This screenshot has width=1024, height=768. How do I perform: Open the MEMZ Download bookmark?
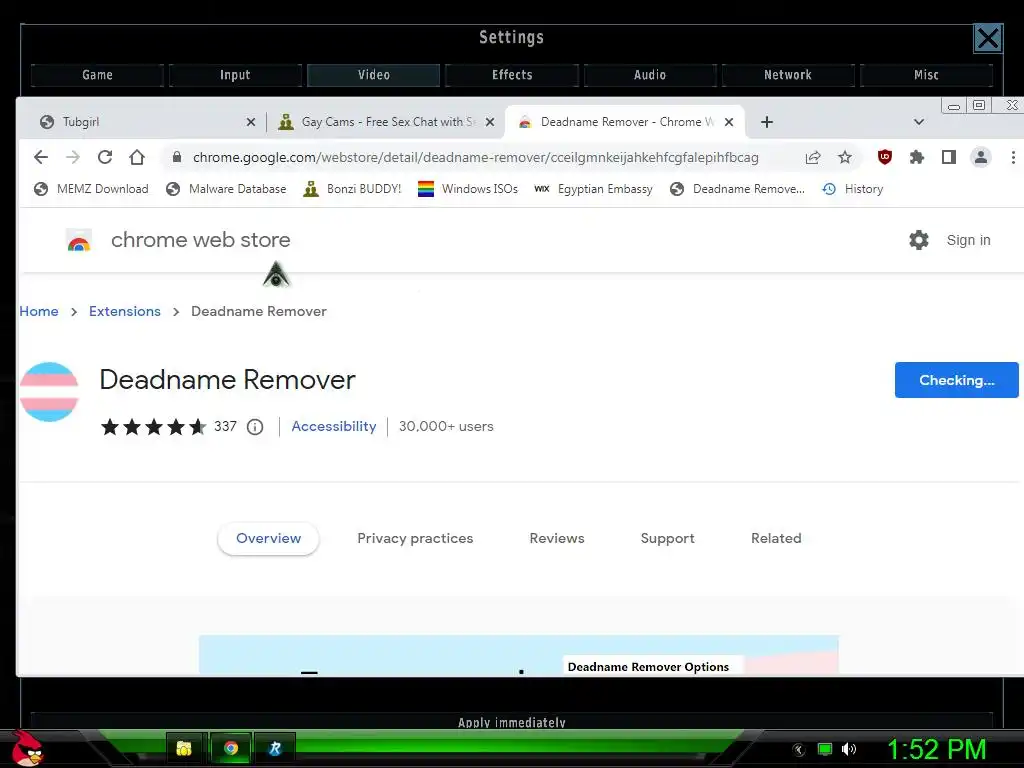pos(91,189)
